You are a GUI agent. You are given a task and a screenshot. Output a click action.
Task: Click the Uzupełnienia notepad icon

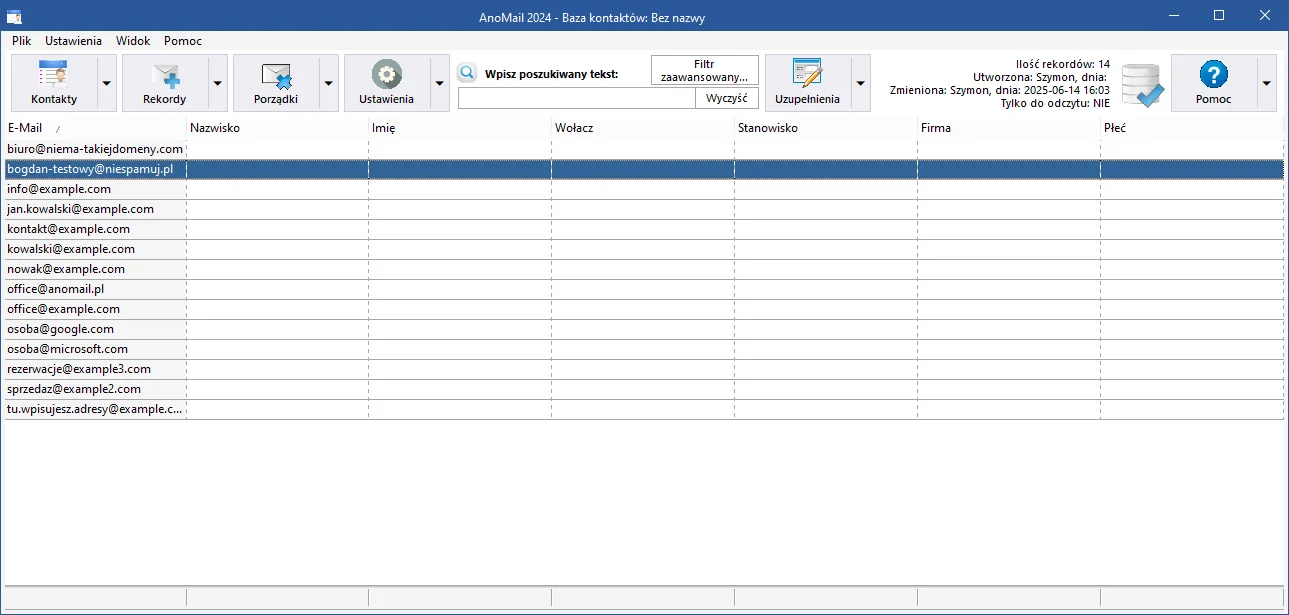pos(807,75)
